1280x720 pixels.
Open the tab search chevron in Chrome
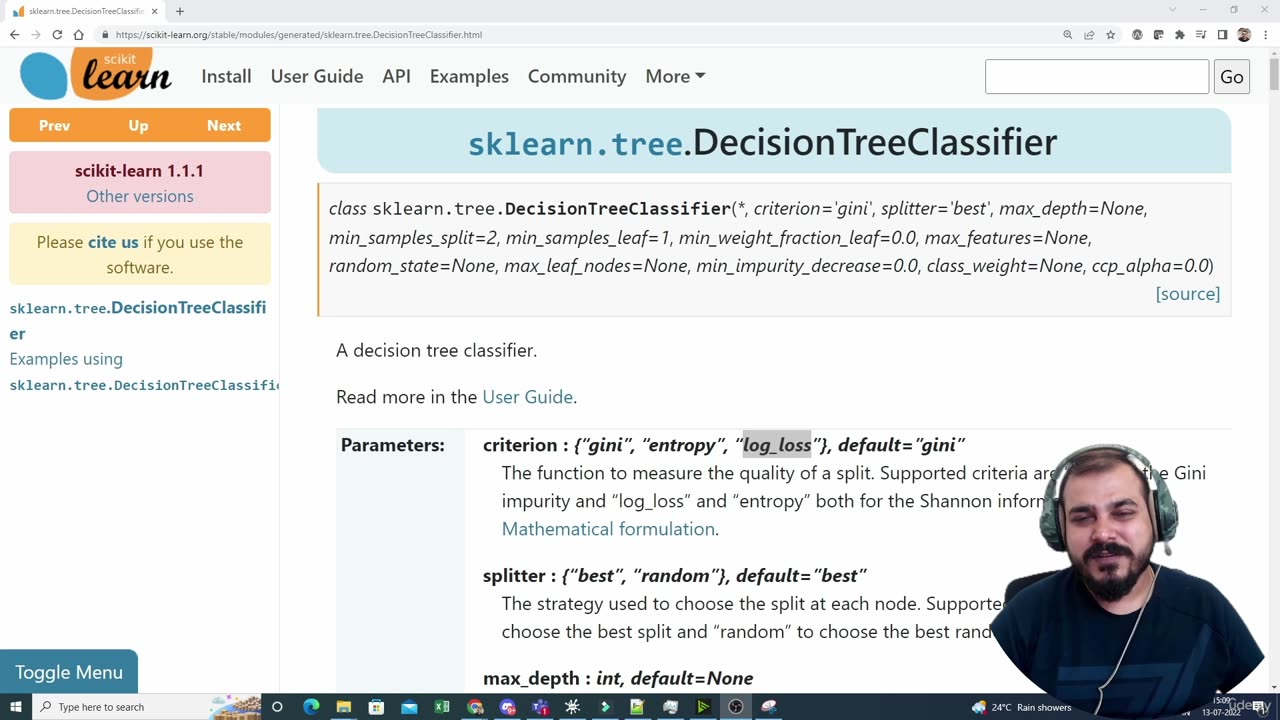coord(1173,10)
